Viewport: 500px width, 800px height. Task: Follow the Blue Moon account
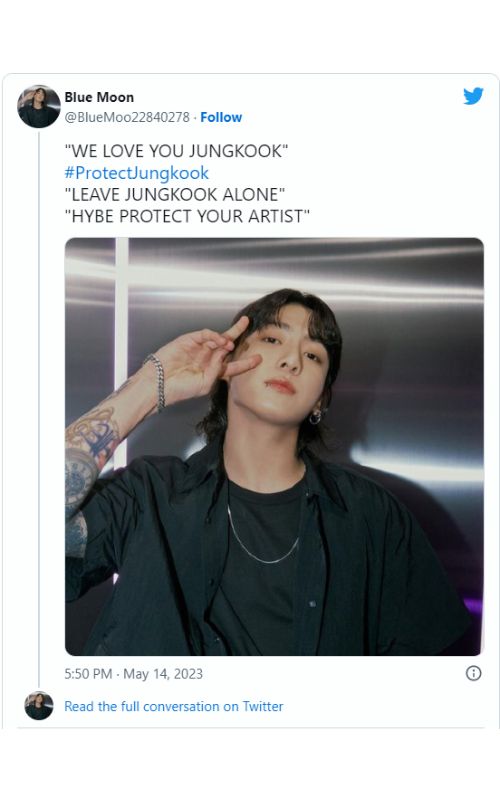(x=221, y=117)
